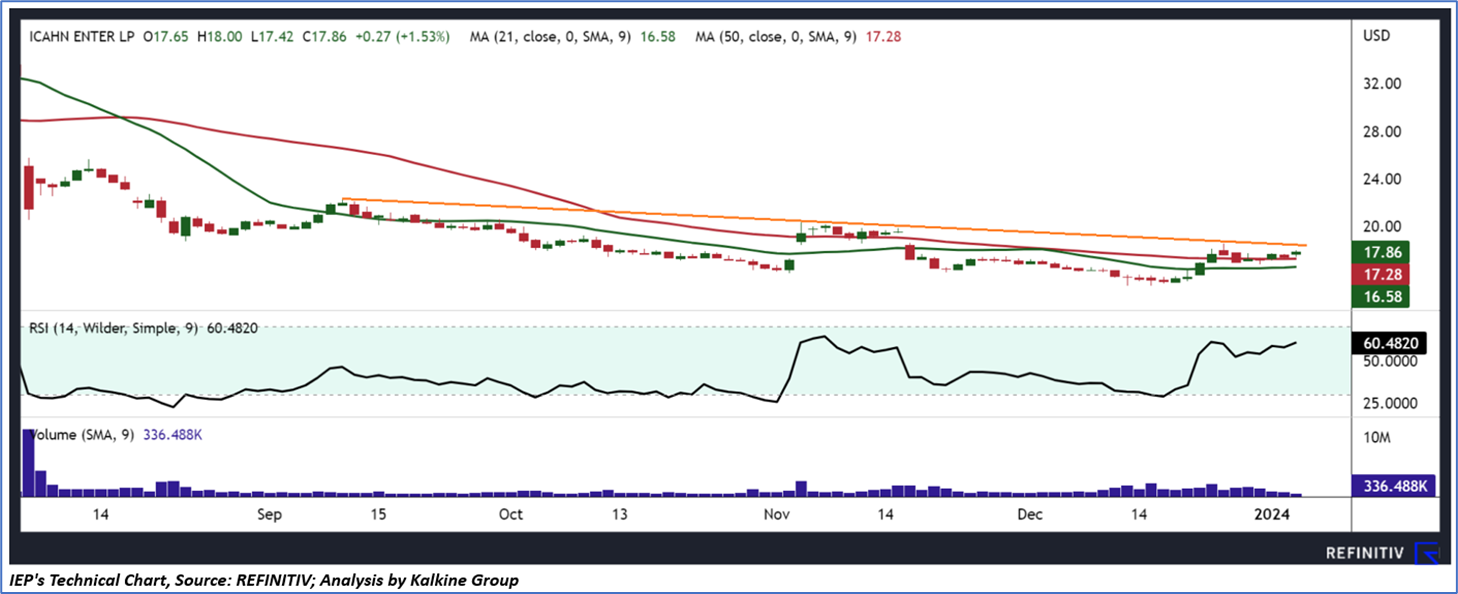The height and width of the screenshot is (594, 1458).
Task: Select the dark green 16.58 MA price tag
Action: (1379, 295)
